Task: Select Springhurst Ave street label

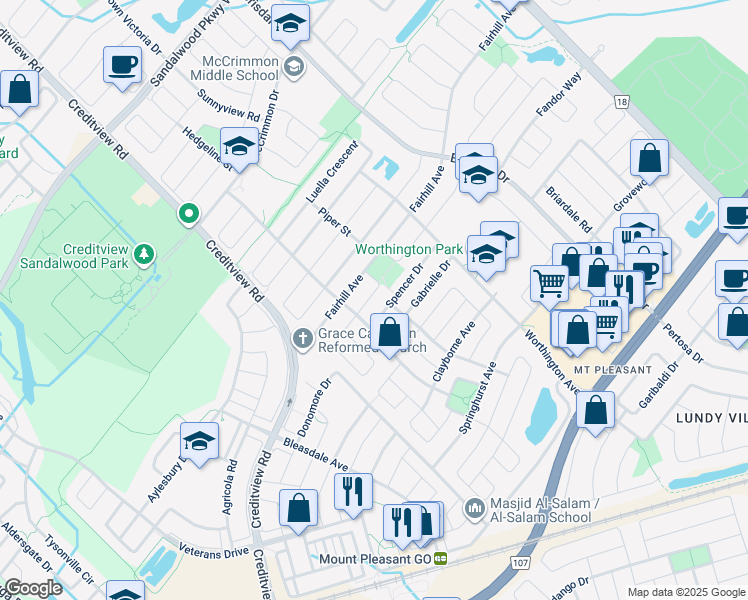Action: 478,398
